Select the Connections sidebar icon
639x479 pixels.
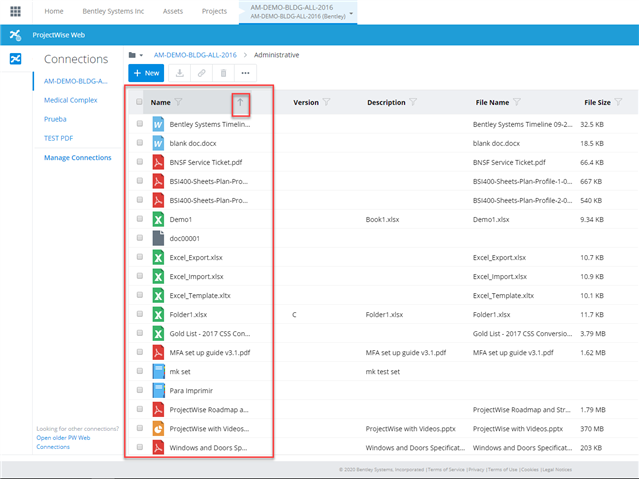15,59
